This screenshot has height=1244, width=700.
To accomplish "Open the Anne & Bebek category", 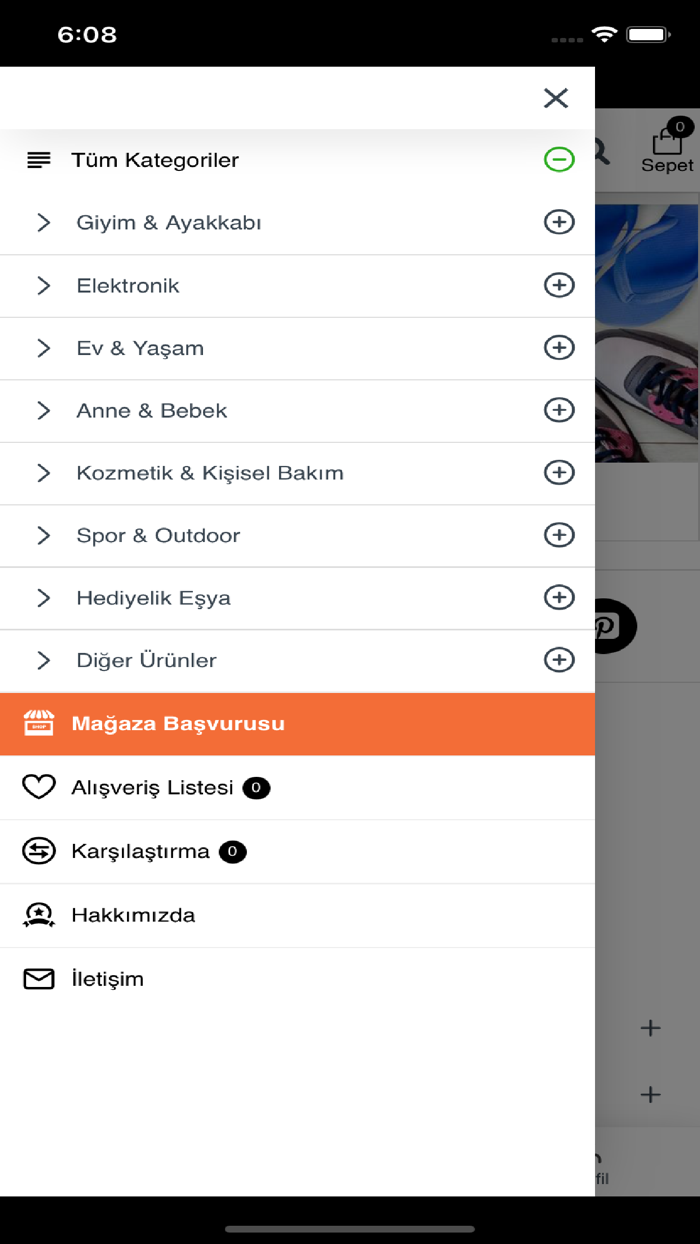I will coord(152,410).
